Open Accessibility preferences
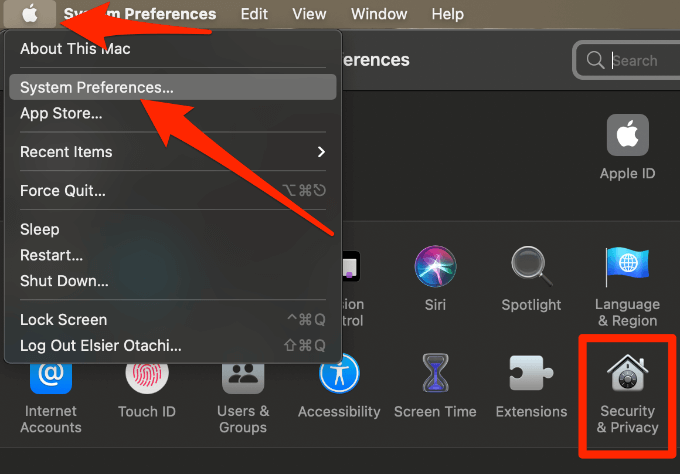The height and width of the screenshot is (474, 680). (339, 386)
